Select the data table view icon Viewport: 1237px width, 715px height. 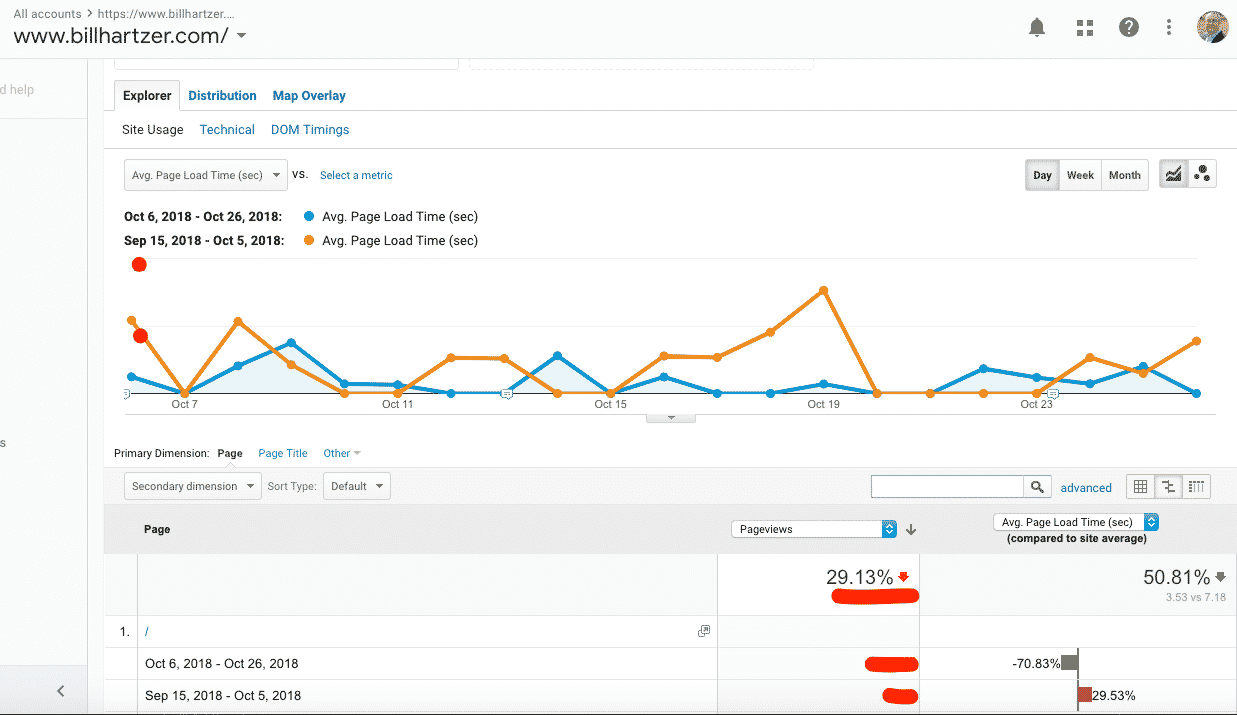1140,487
